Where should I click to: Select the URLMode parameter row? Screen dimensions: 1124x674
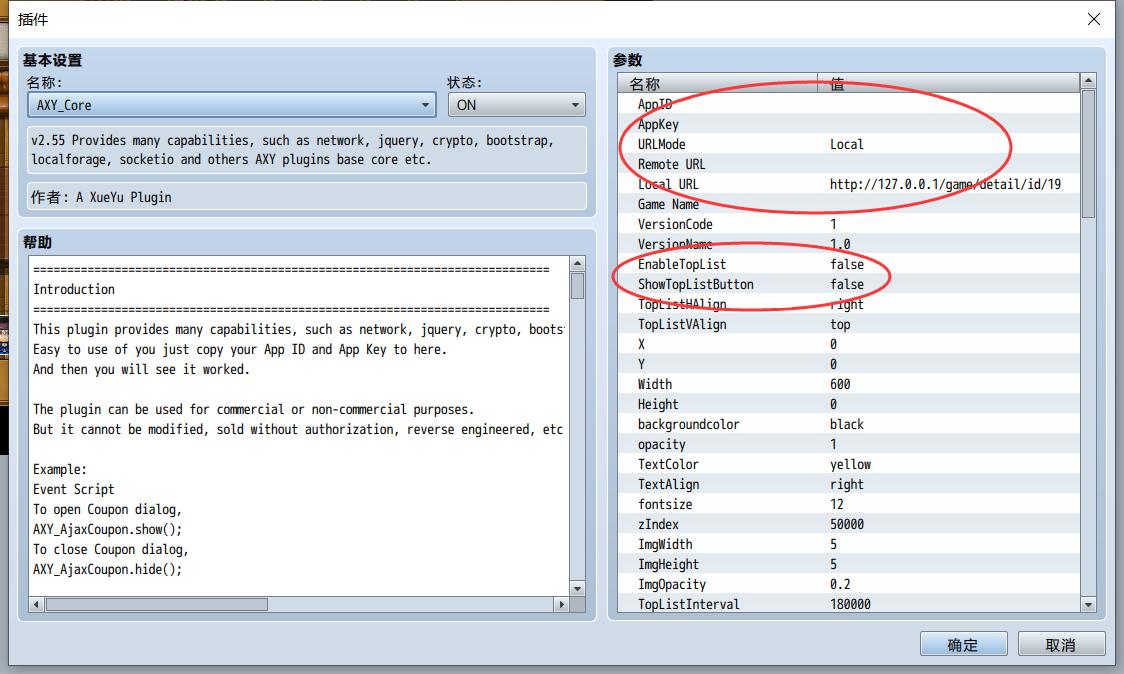849,144
